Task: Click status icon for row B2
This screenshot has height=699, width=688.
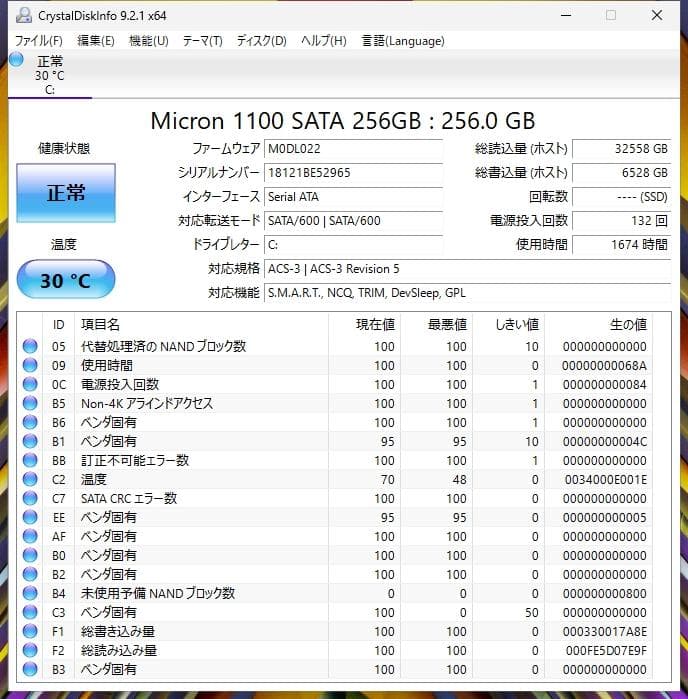Action: (30, 574)
